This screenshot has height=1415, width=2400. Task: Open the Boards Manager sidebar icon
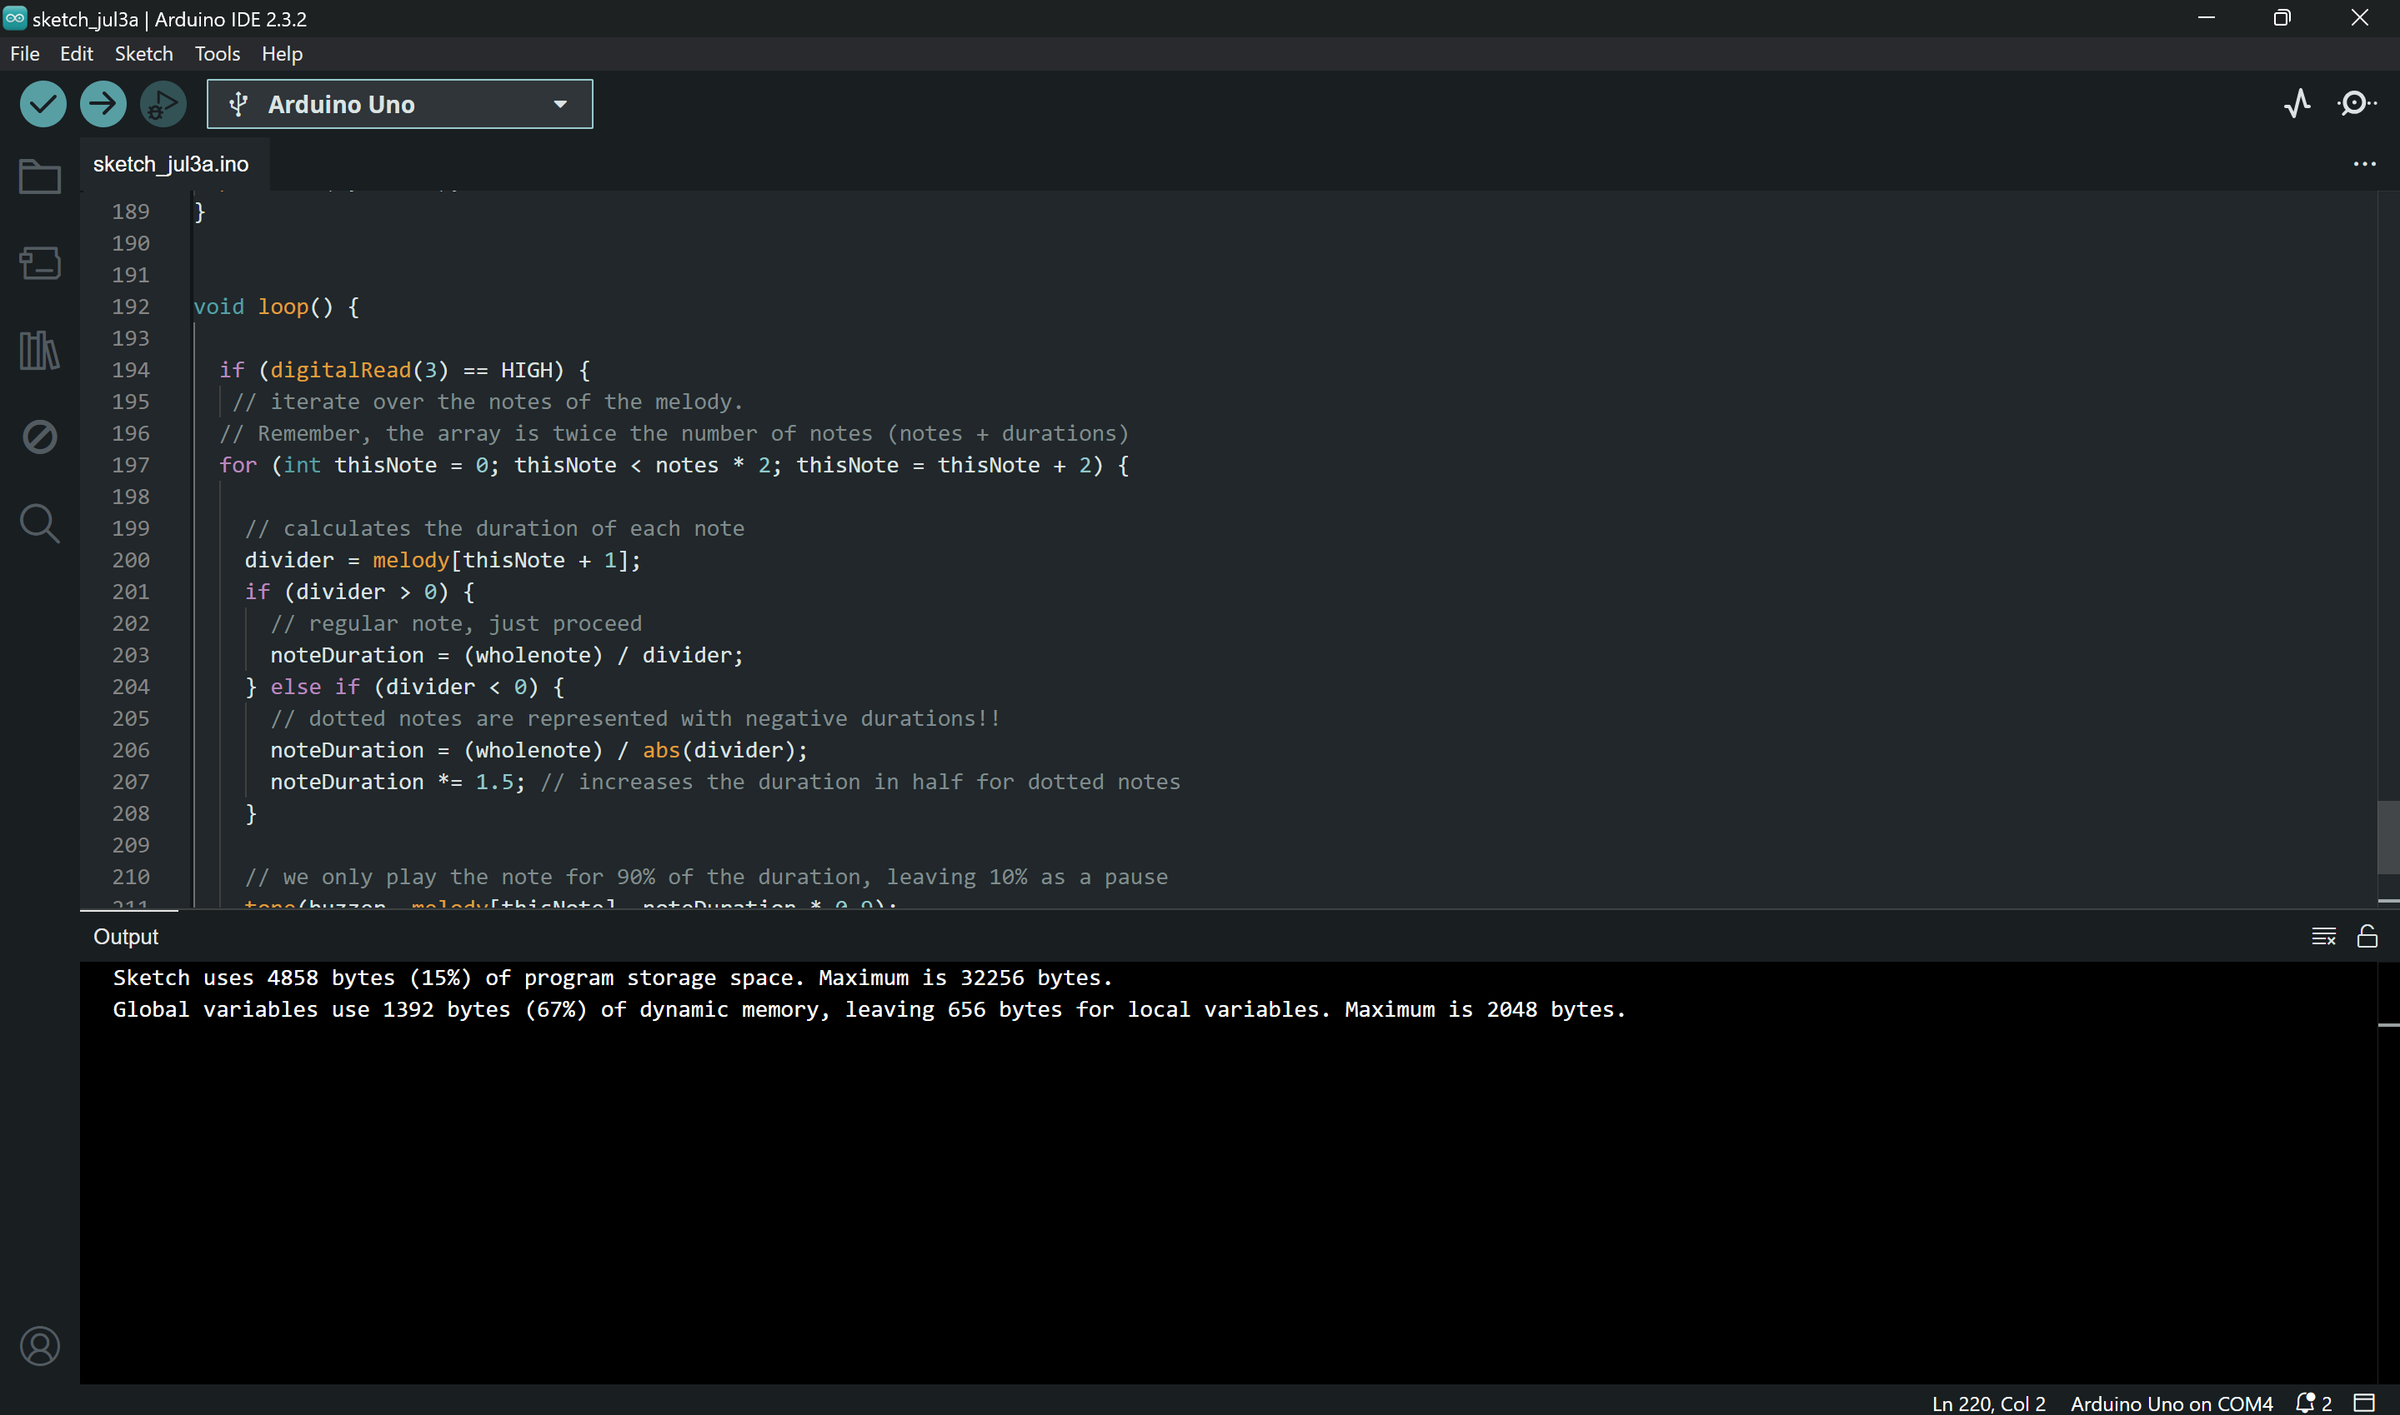point(40,263)
